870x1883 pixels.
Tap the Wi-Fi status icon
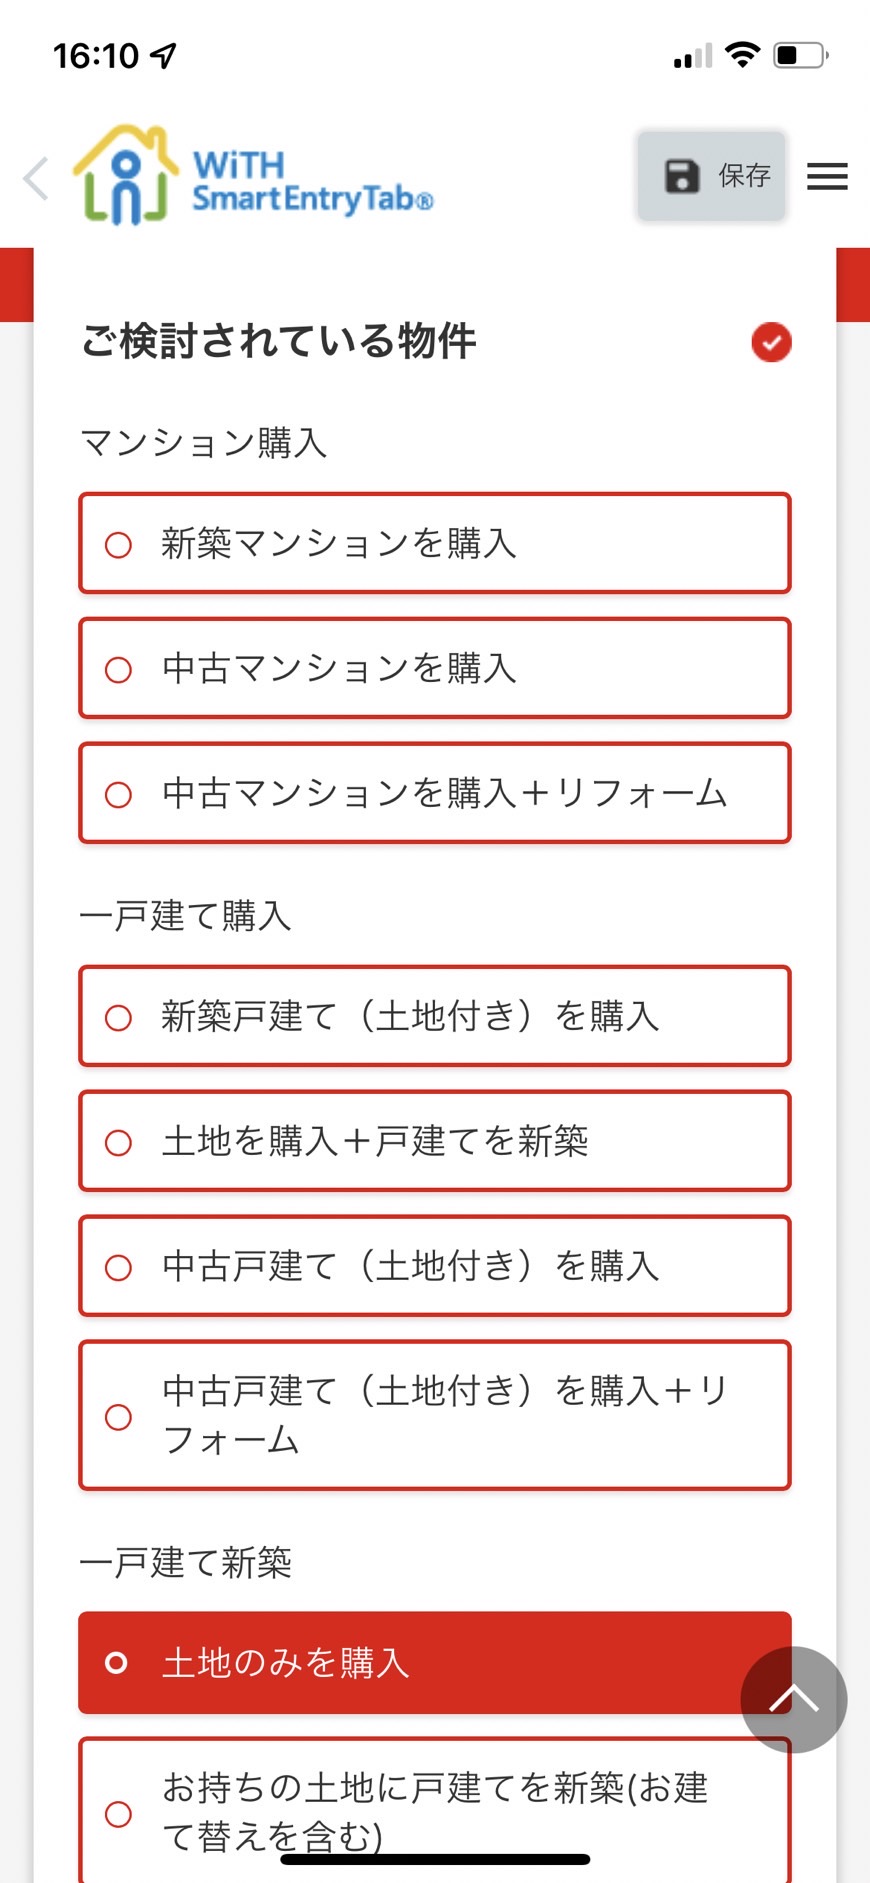pos(742,55)
